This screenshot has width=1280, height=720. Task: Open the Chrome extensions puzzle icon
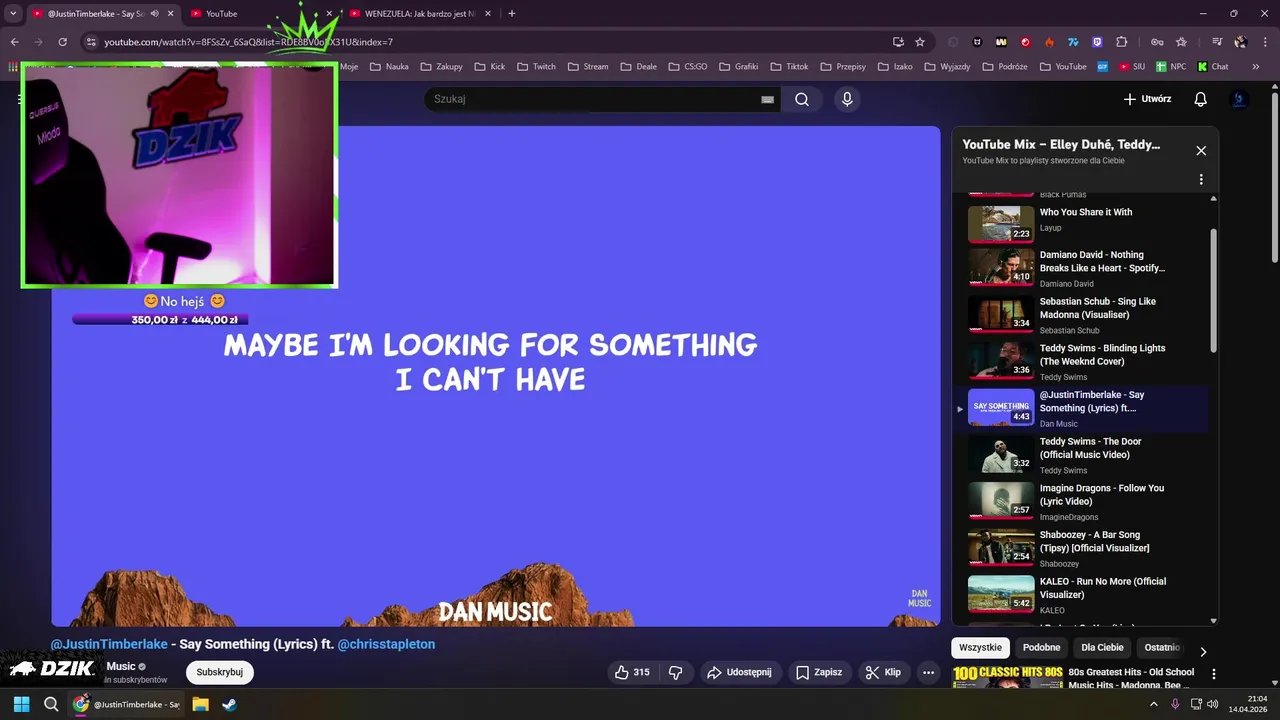(x=1121, y=42)
